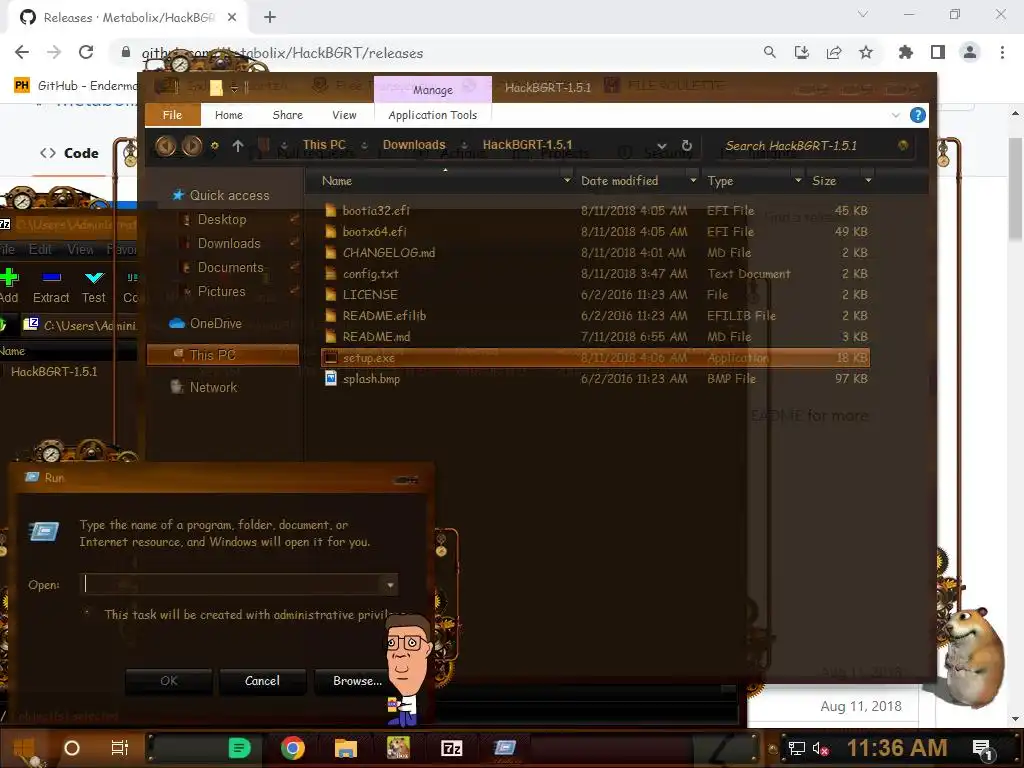Click the Task View taskbar icon
This screenshot has width=1024, height=768.
120,748
